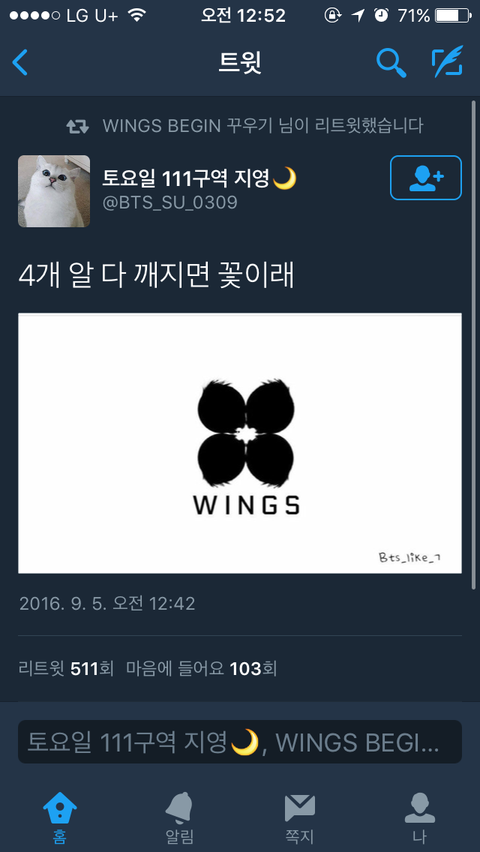Open the Me profile tab (나)
Image resolution: width=480 pixels, height=852 pixels.
(420, 818)
